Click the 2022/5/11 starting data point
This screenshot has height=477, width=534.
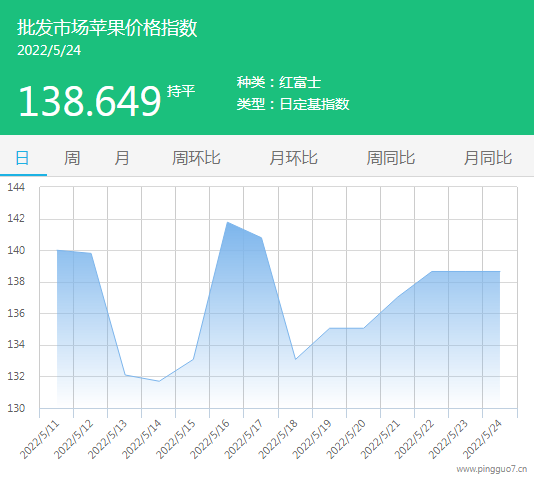(57, 250)
